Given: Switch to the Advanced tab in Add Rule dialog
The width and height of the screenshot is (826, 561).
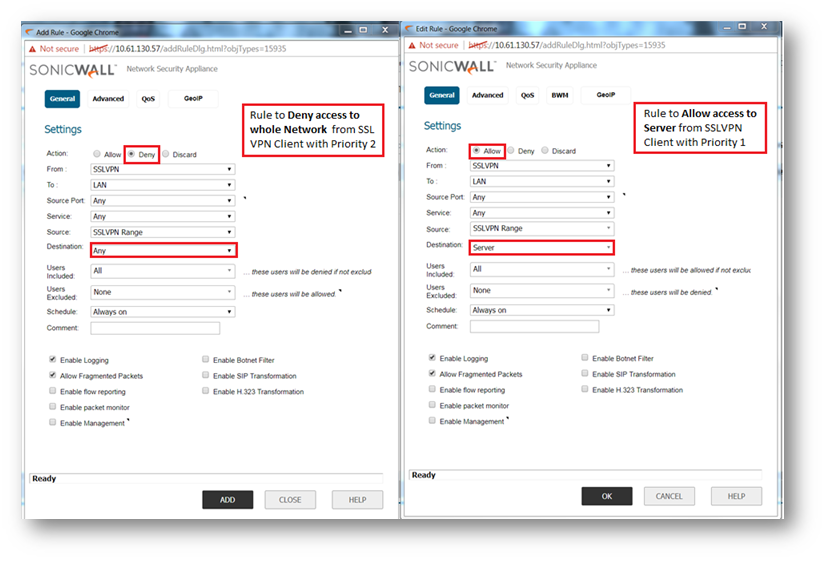Looking at the screenshot, I should (108, 99).
